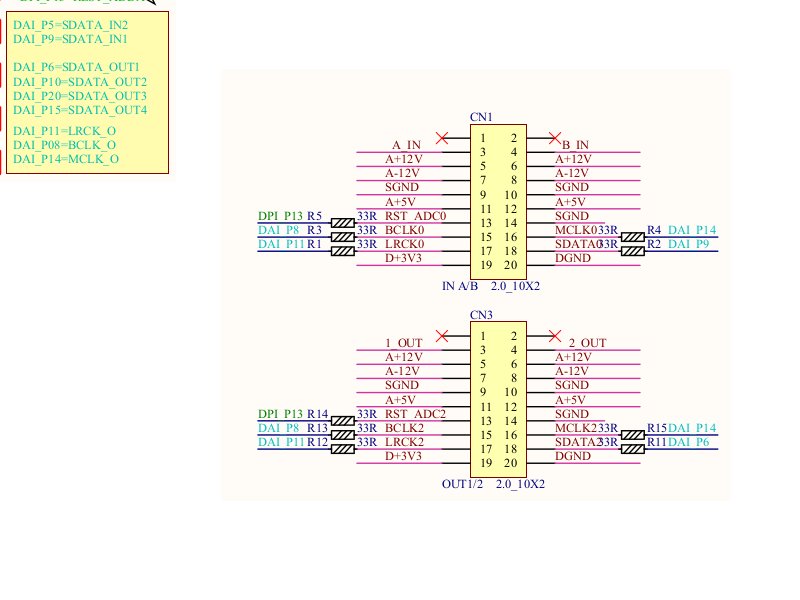Click the DAI_P14 label beside R15
The height and width of the screenshot is (600, 800).
[x=692, y=428]
